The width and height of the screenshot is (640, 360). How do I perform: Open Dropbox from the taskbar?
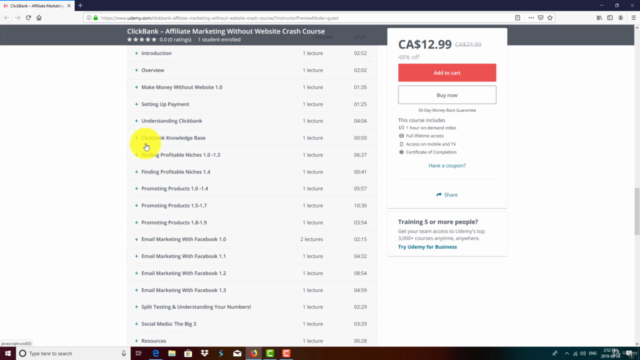point(204,353)
